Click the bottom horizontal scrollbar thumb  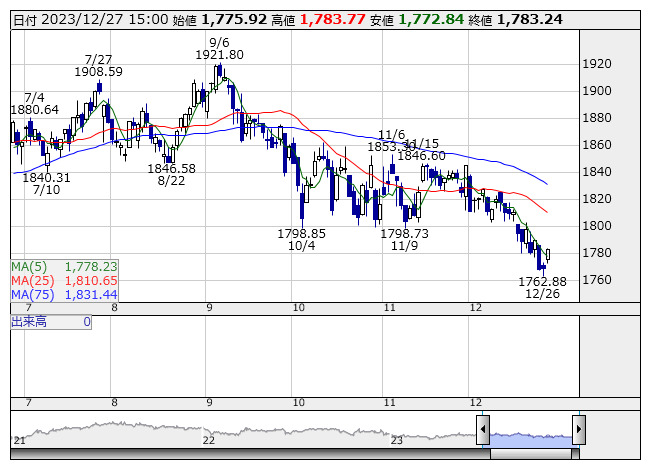pos(531,454)
